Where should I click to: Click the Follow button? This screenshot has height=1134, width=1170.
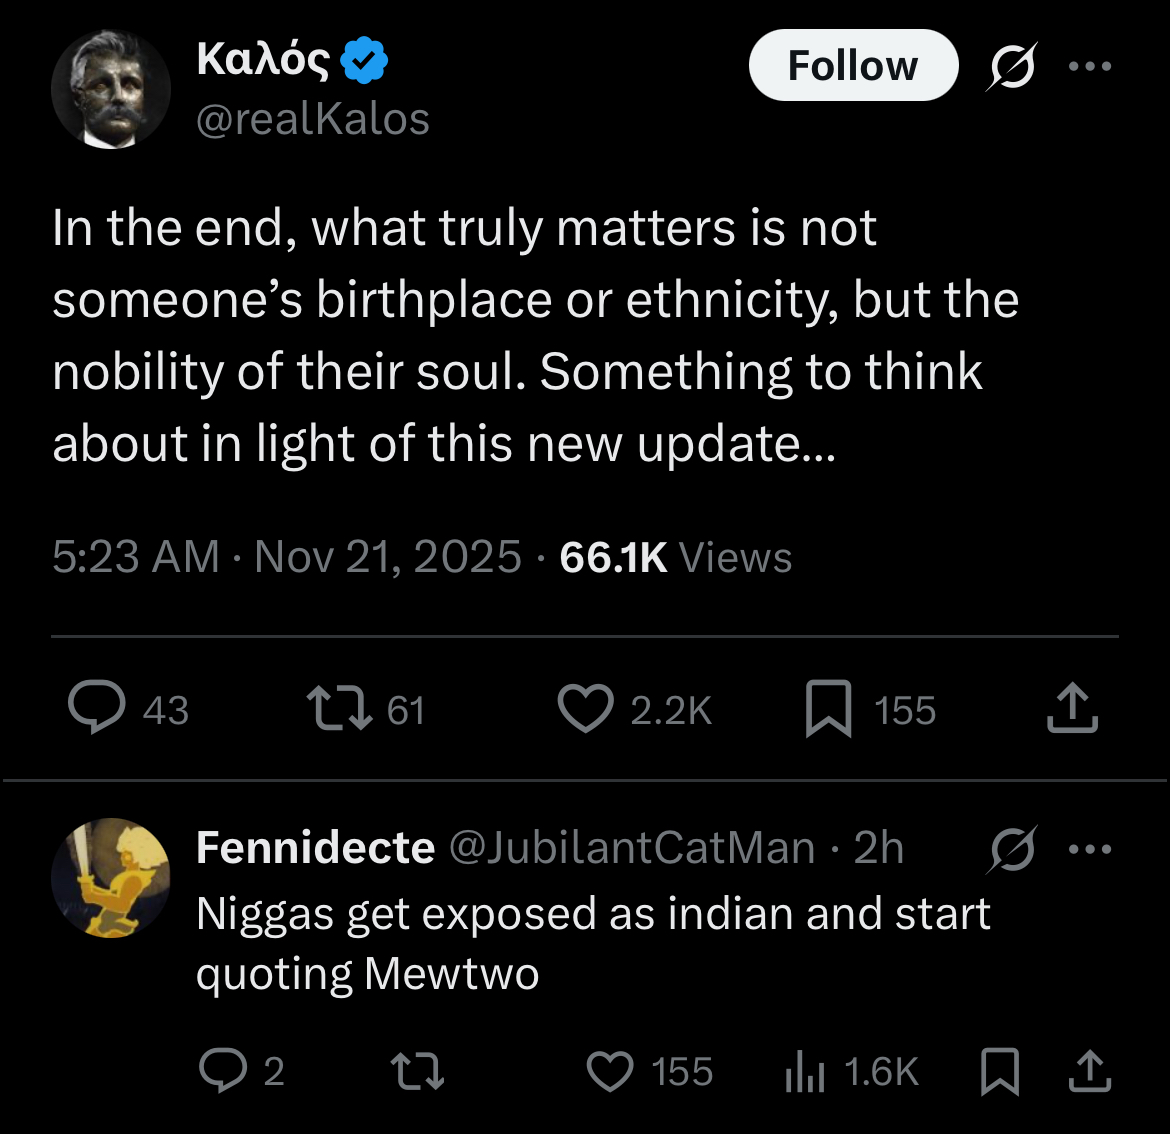tap(853, 66)
